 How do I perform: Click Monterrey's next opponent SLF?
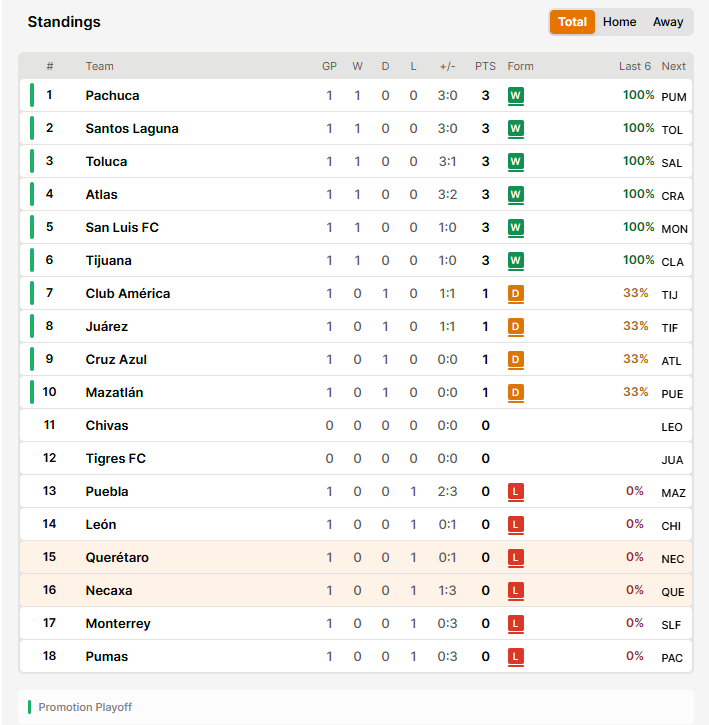coord(671,625)
